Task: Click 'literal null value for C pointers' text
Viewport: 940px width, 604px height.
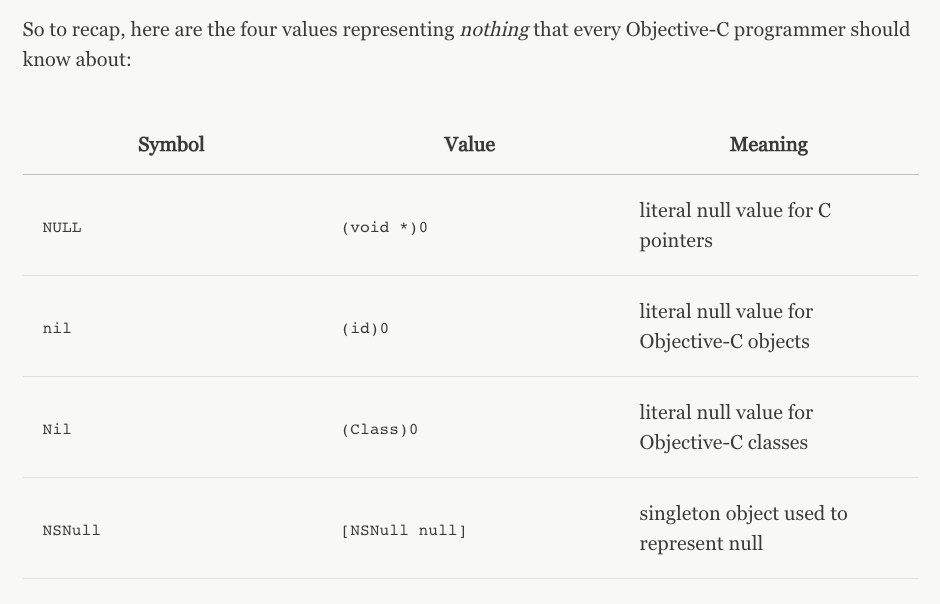Action: click(x=735, y=225)
